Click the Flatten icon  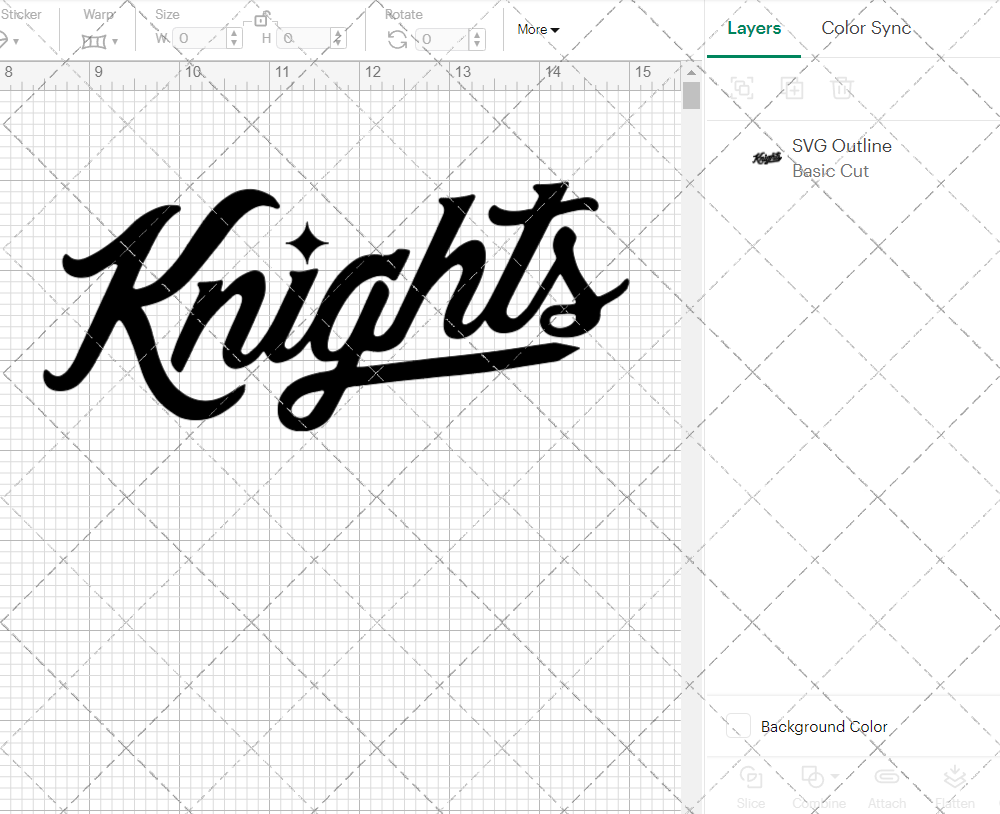pyautogui.click(x=955, y=787)
